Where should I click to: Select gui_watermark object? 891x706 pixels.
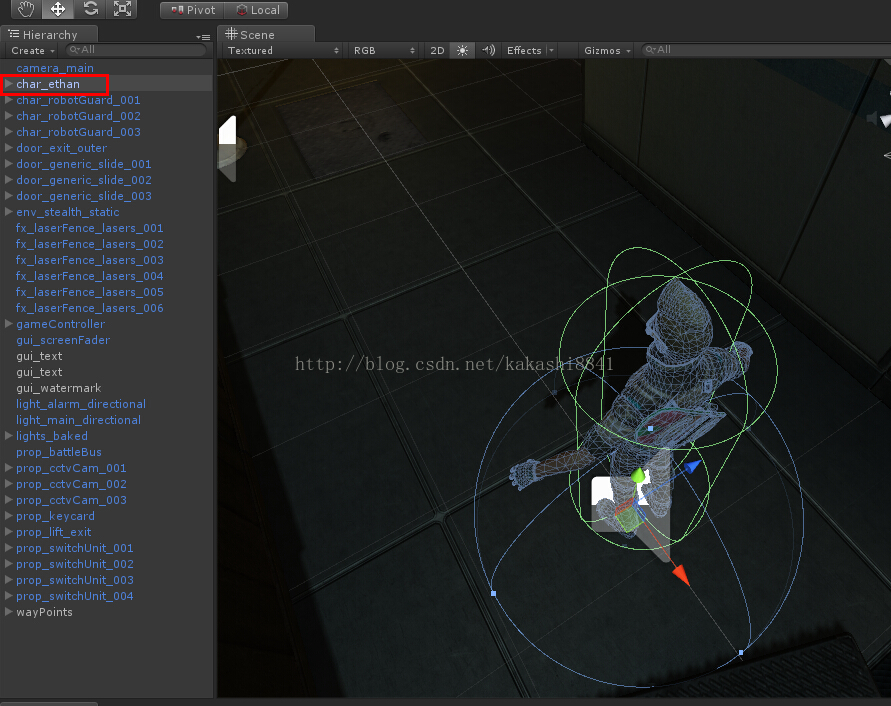(59, 388)
